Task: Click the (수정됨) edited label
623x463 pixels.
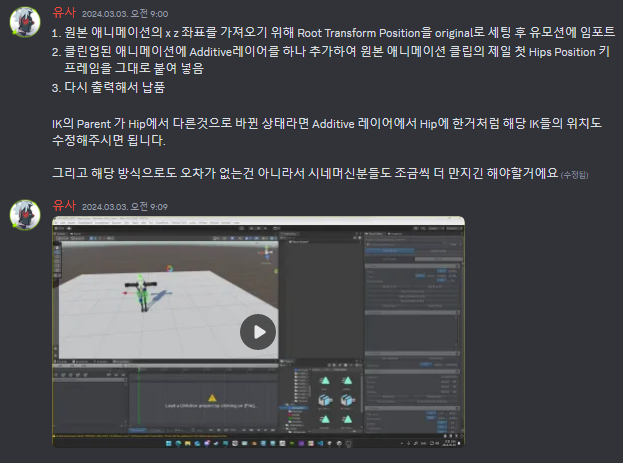Action: (x=575, y=175)
